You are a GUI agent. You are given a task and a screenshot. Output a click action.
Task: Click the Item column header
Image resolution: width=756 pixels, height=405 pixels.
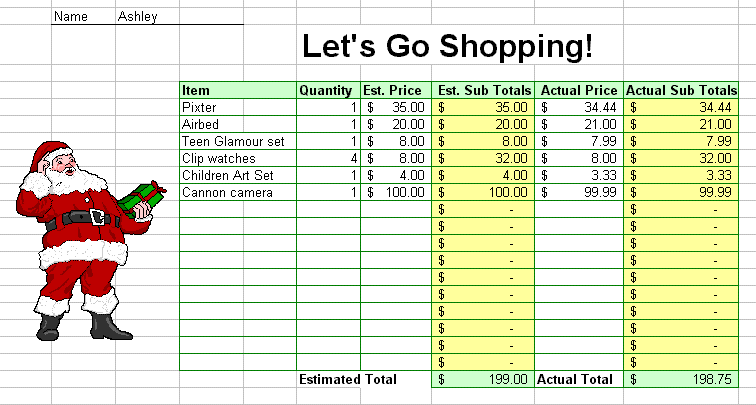point(238,90)
